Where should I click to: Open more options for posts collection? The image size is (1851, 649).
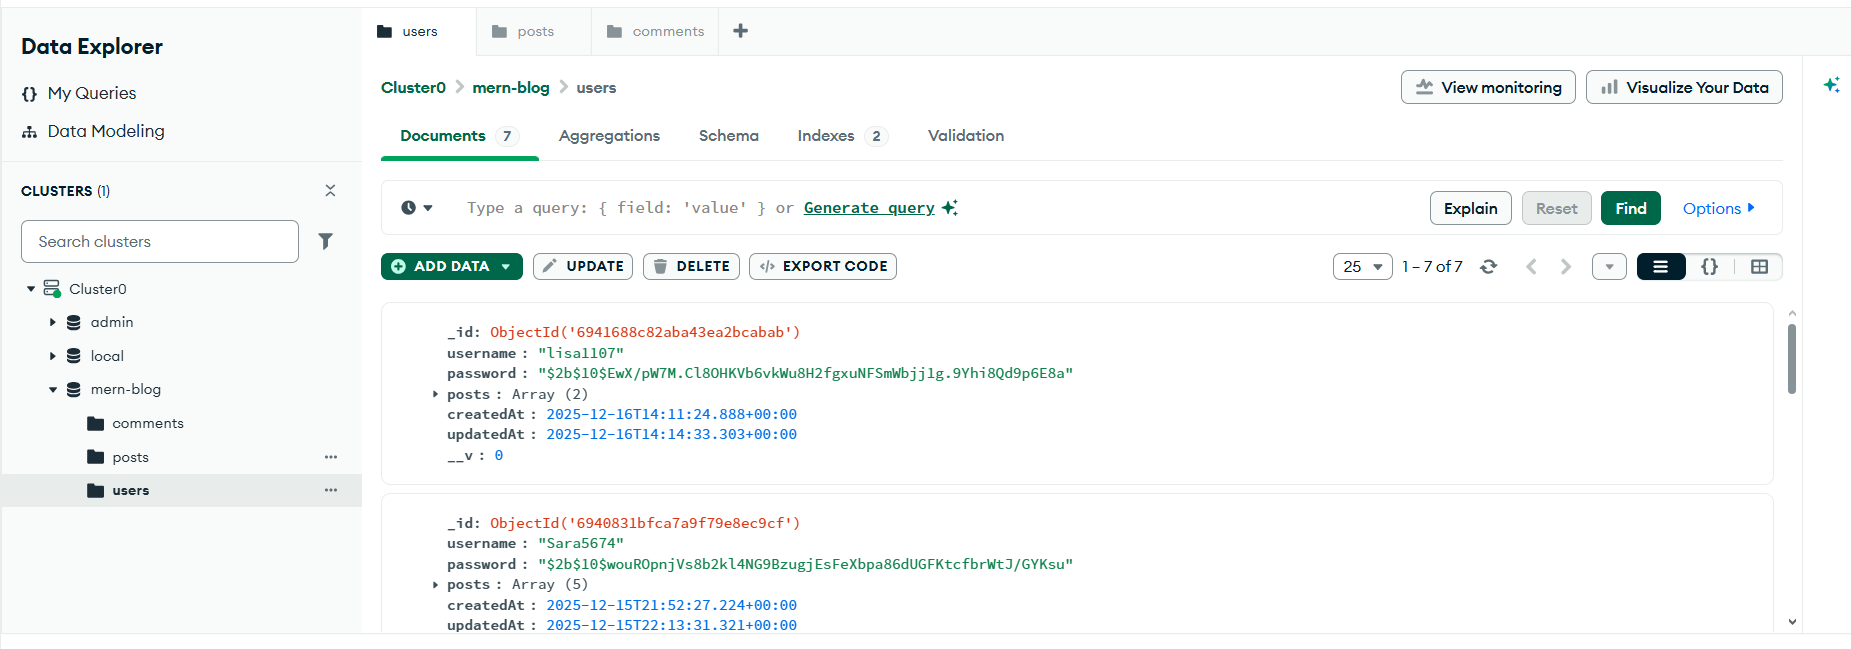331,457
